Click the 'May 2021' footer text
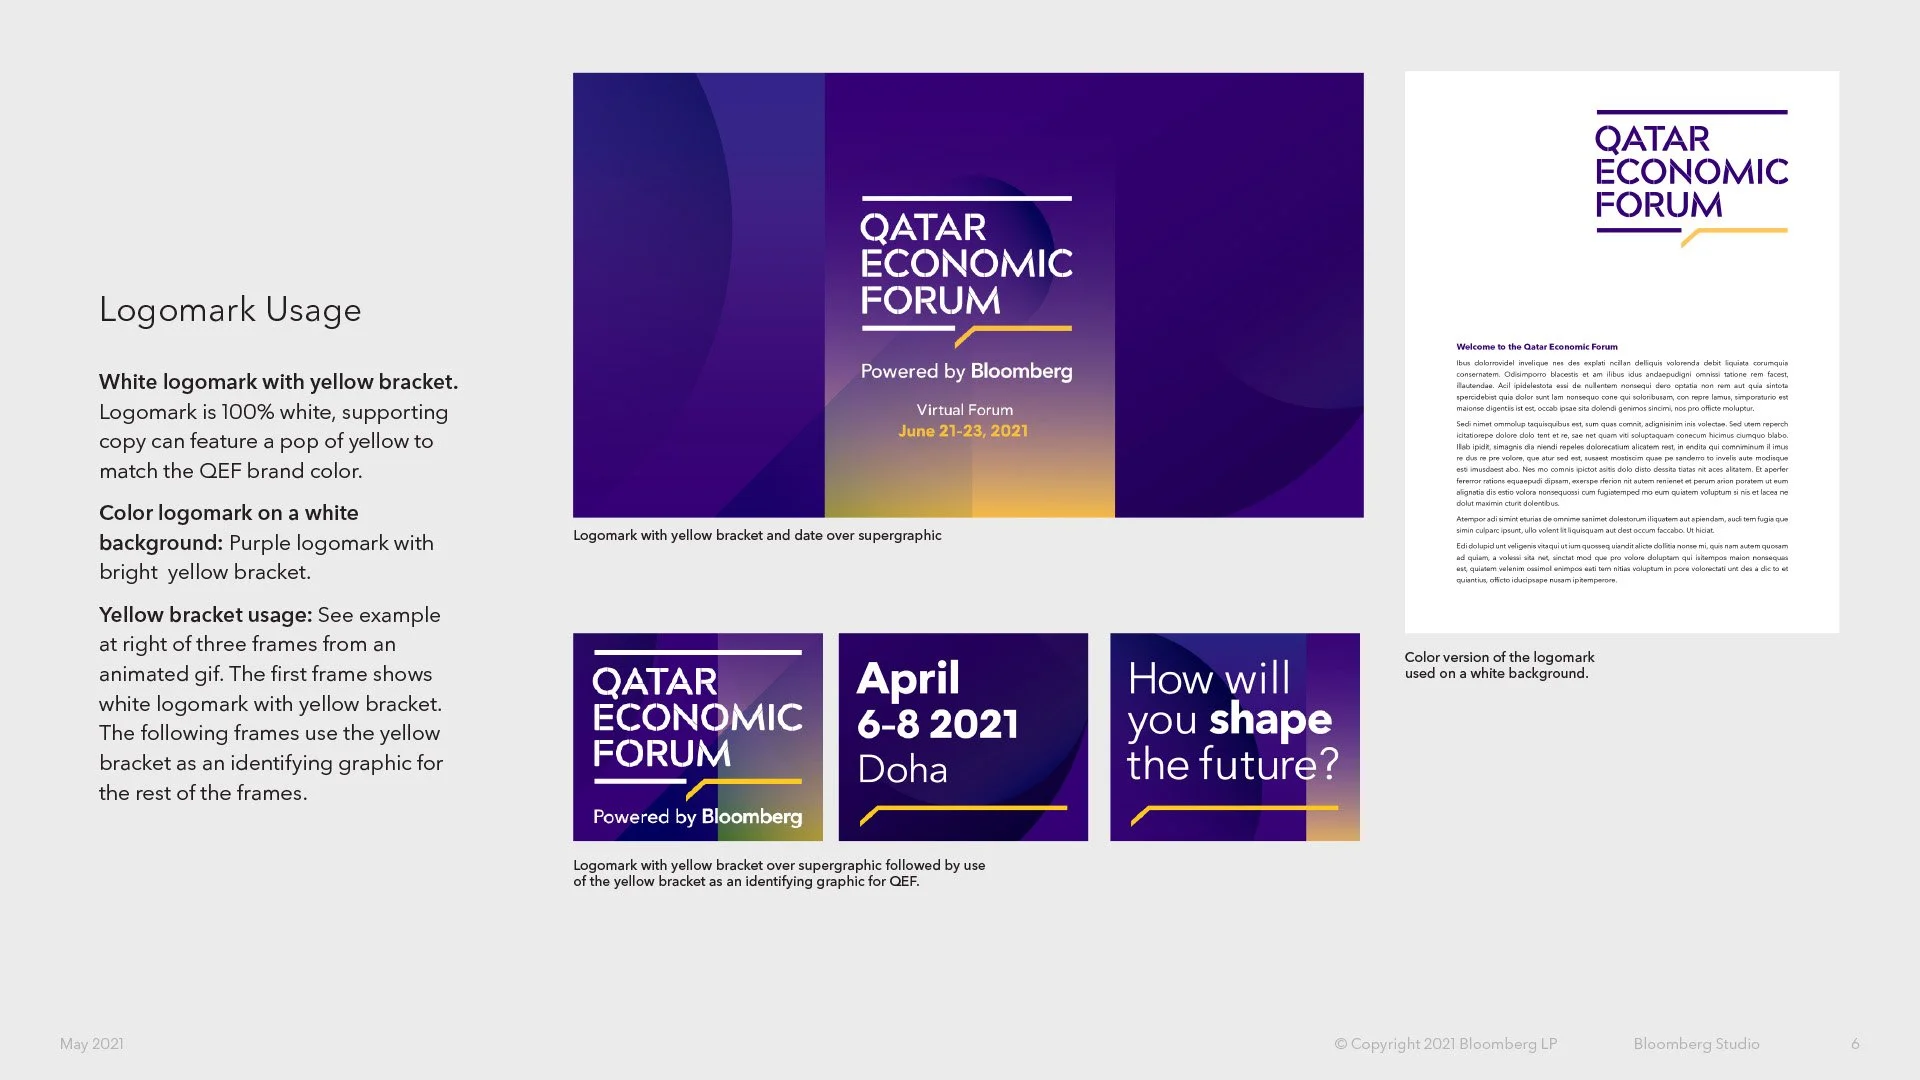1920x1080 pixels. pos(92,1044)
